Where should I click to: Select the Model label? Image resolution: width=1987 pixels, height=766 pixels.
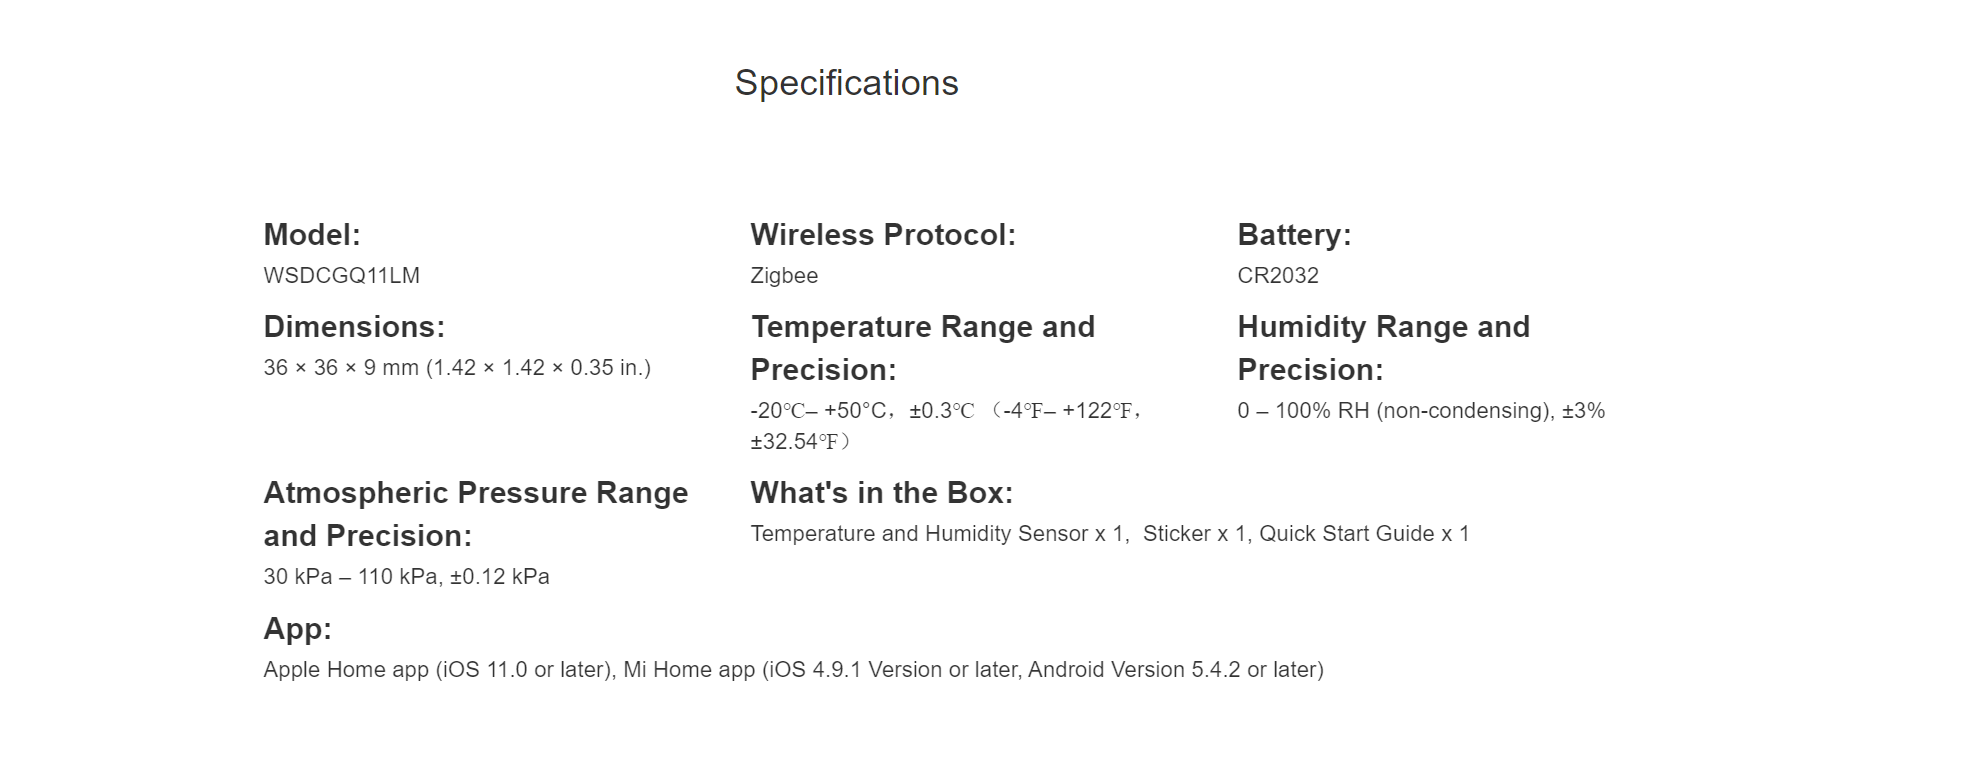312,235
